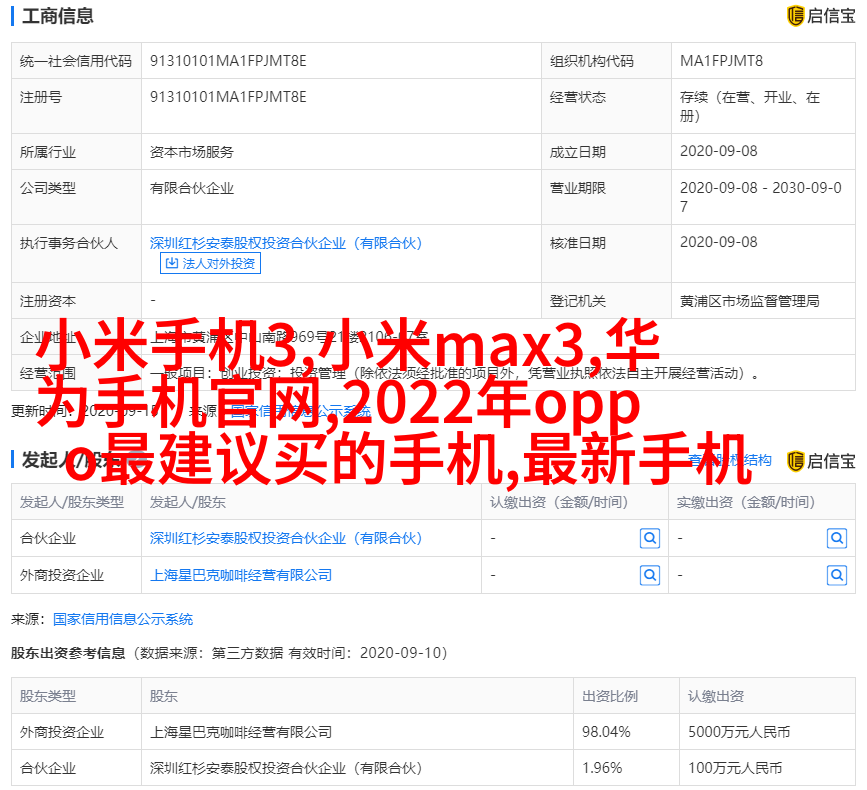
Task: Select registration number value in 注册号 row
Action: (228, 97)
